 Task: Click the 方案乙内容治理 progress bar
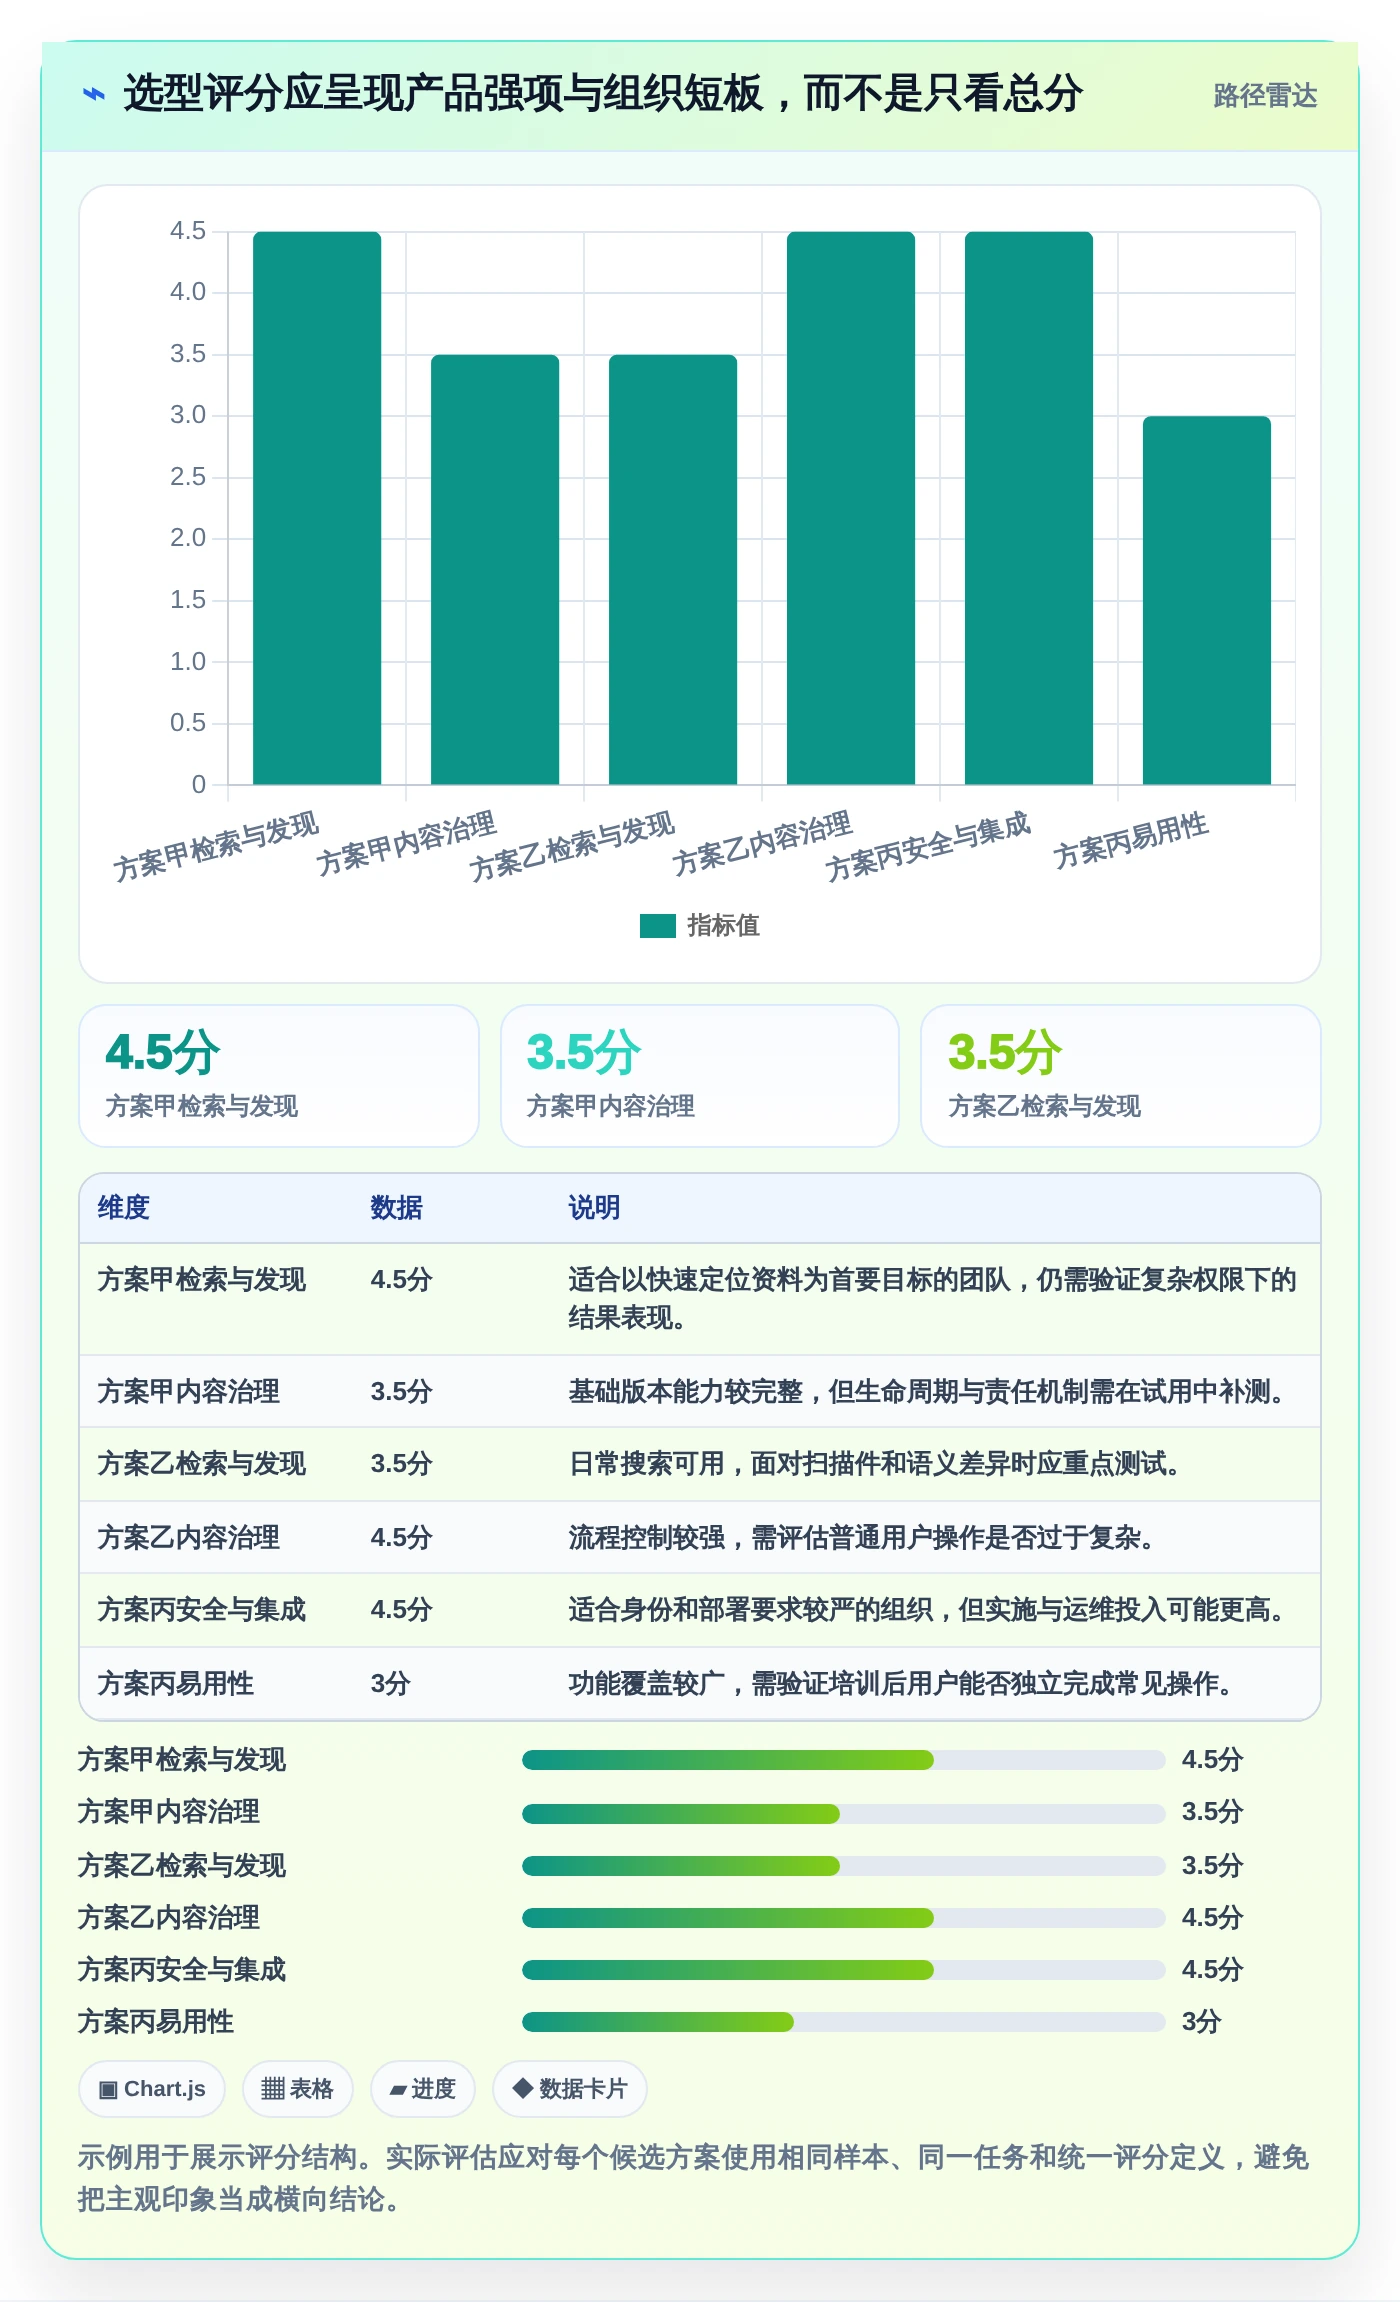pyautogui.click(x=844, y=1918)
